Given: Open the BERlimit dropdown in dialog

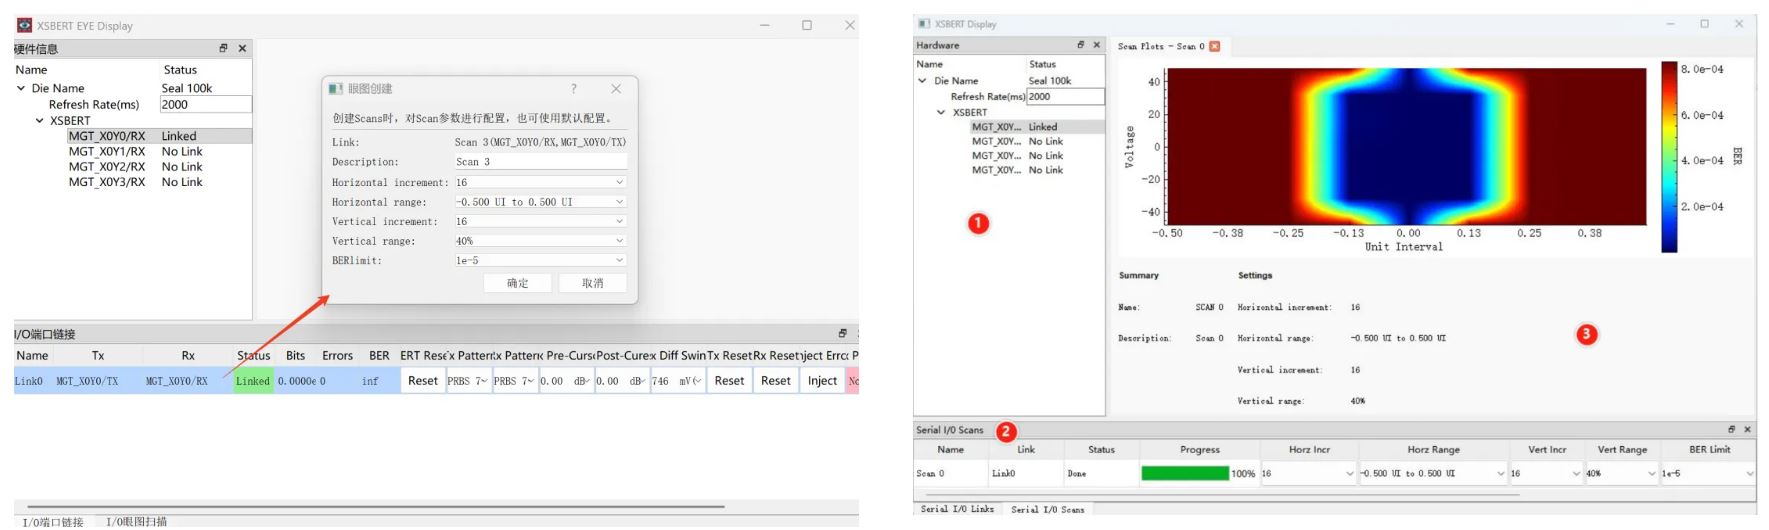Looking at the screenshot, I should pos(619,260).
